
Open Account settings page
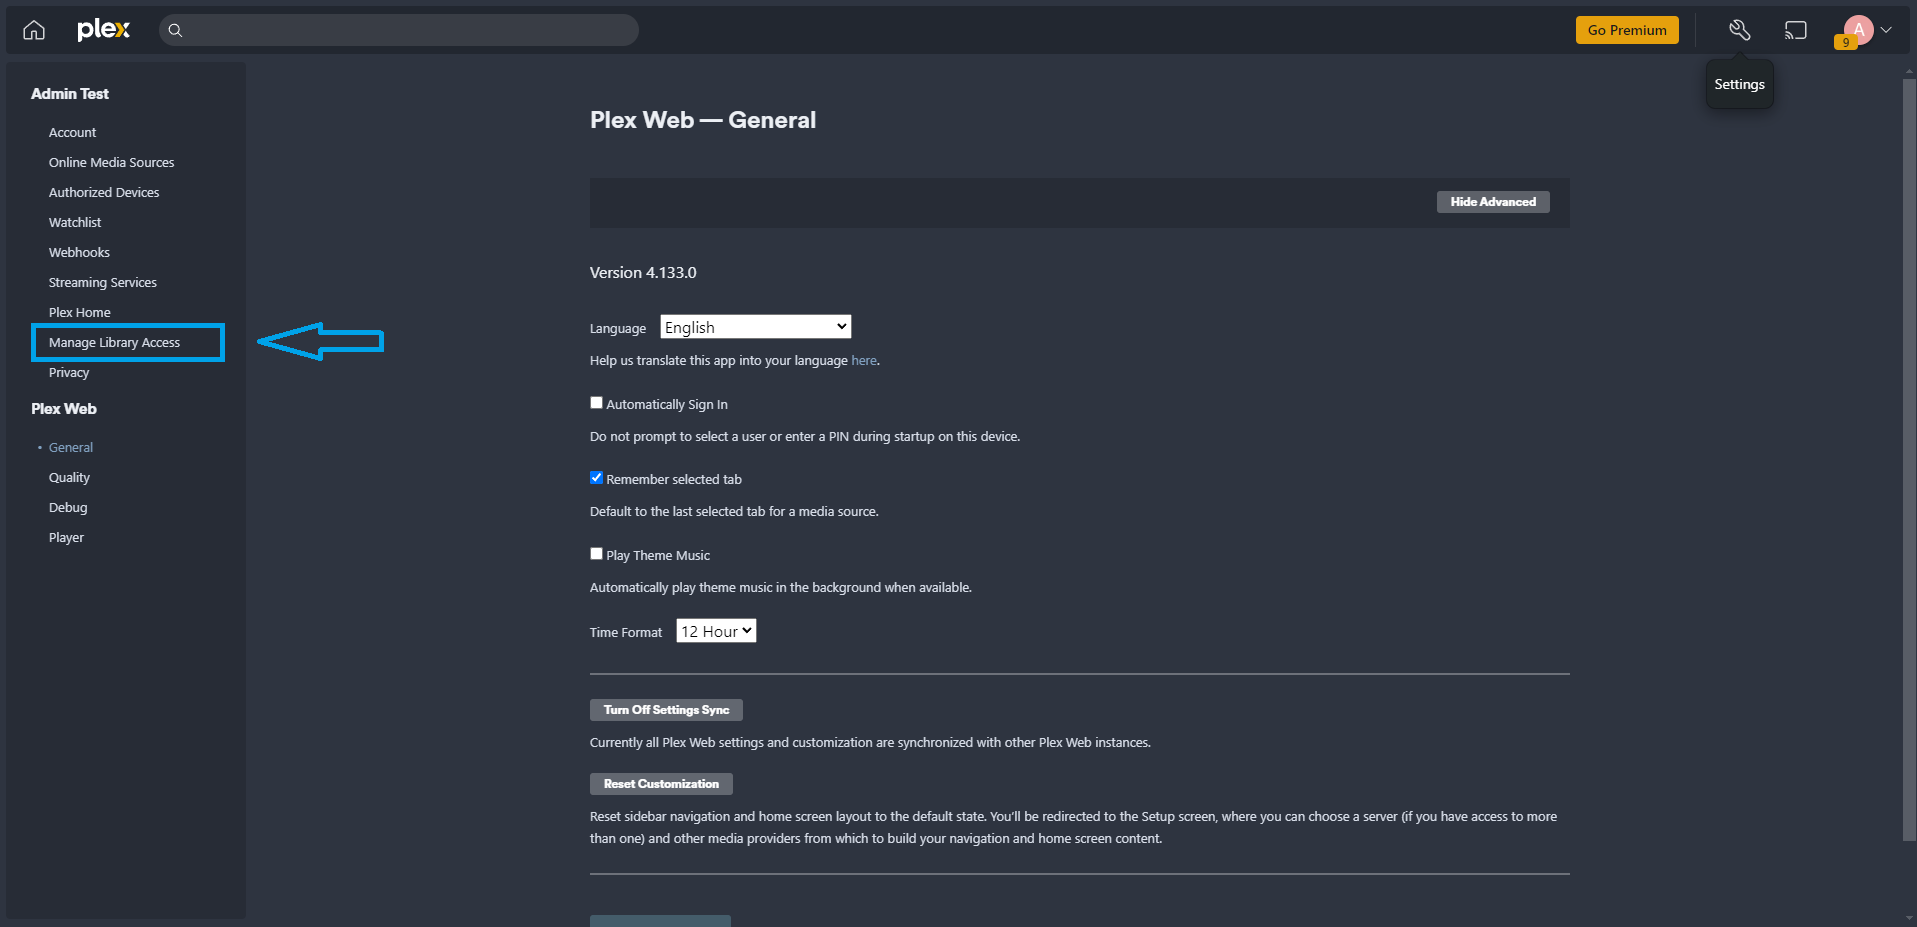coord(73,133)
